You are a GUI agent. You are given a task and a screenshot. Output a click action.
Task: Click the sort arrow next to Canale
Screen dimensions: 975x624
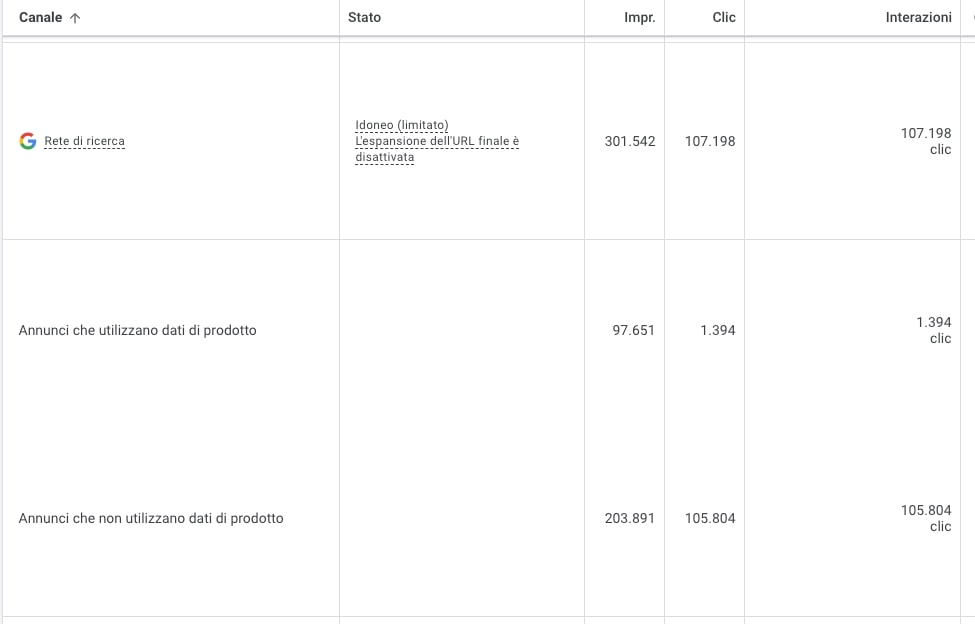[x=75, y=18]
